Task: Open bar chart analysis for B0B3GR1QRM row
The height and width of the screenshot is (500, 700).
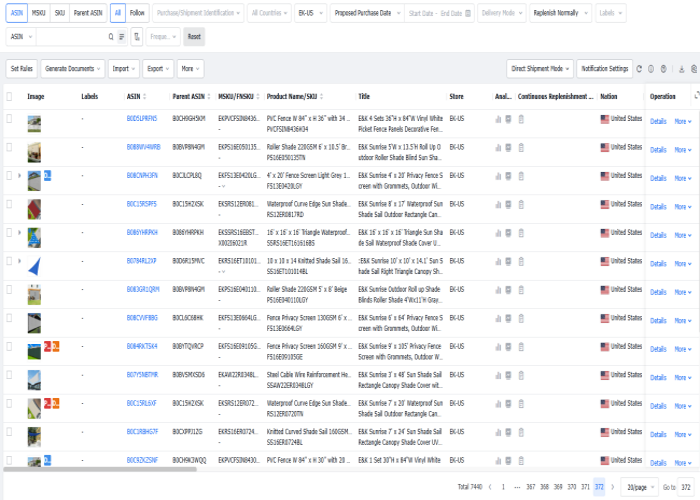Action: click(x=498, y=290)
